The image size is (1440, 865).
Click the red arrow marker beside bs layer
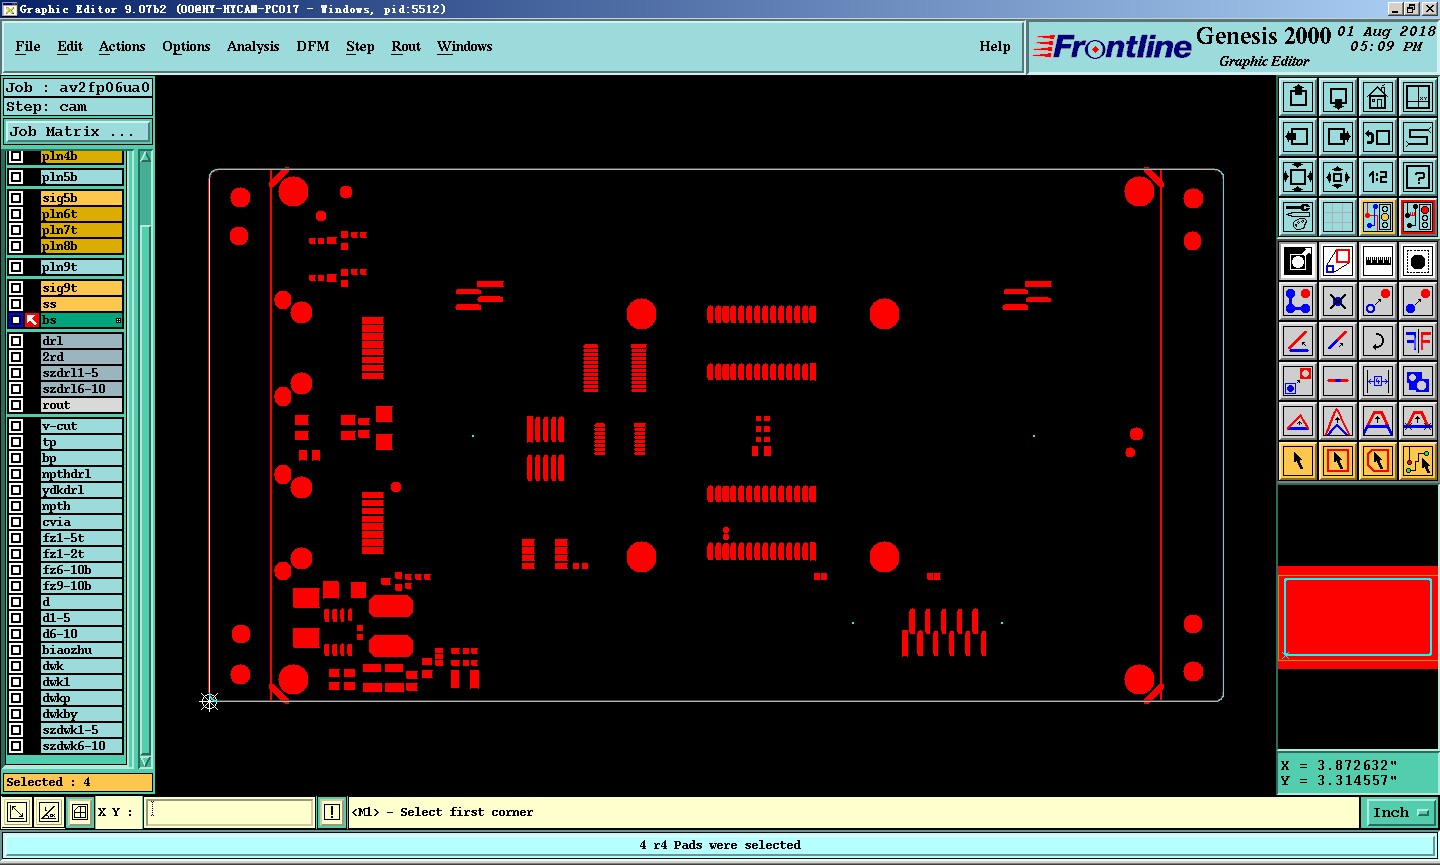(x=32, y=320)
